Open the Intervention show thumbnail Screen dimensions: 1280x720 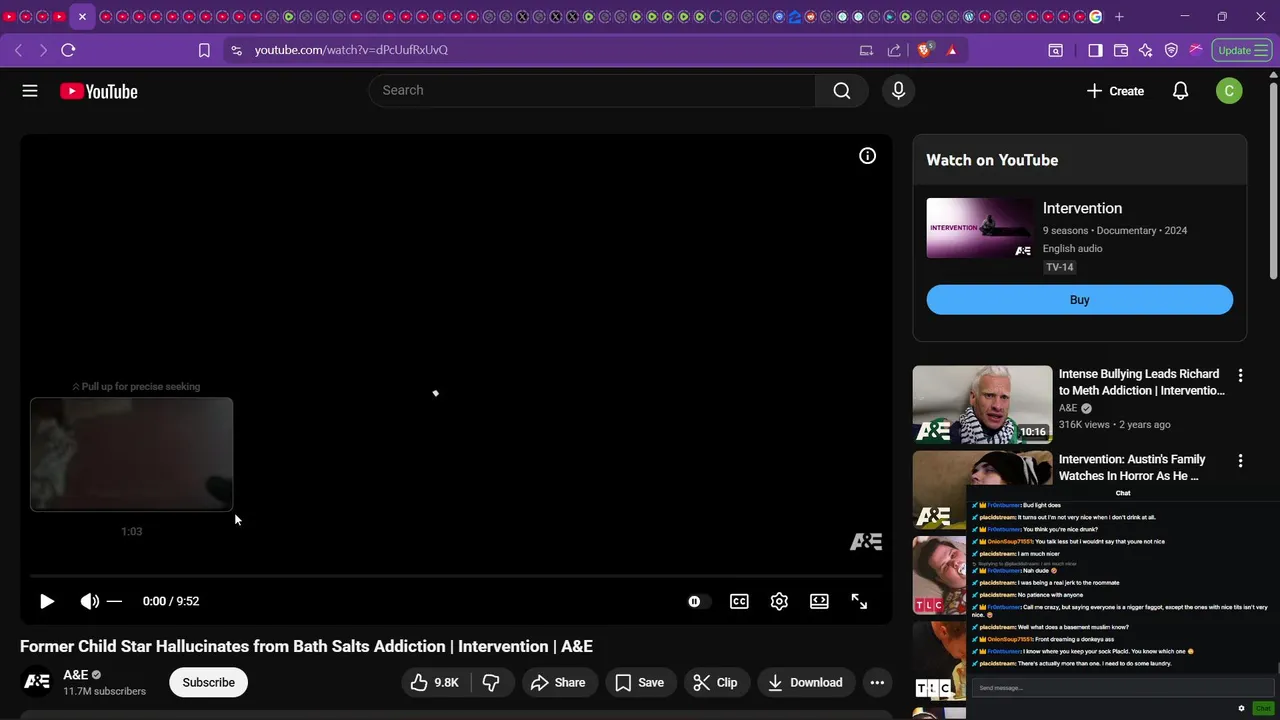tap(980, 228)
